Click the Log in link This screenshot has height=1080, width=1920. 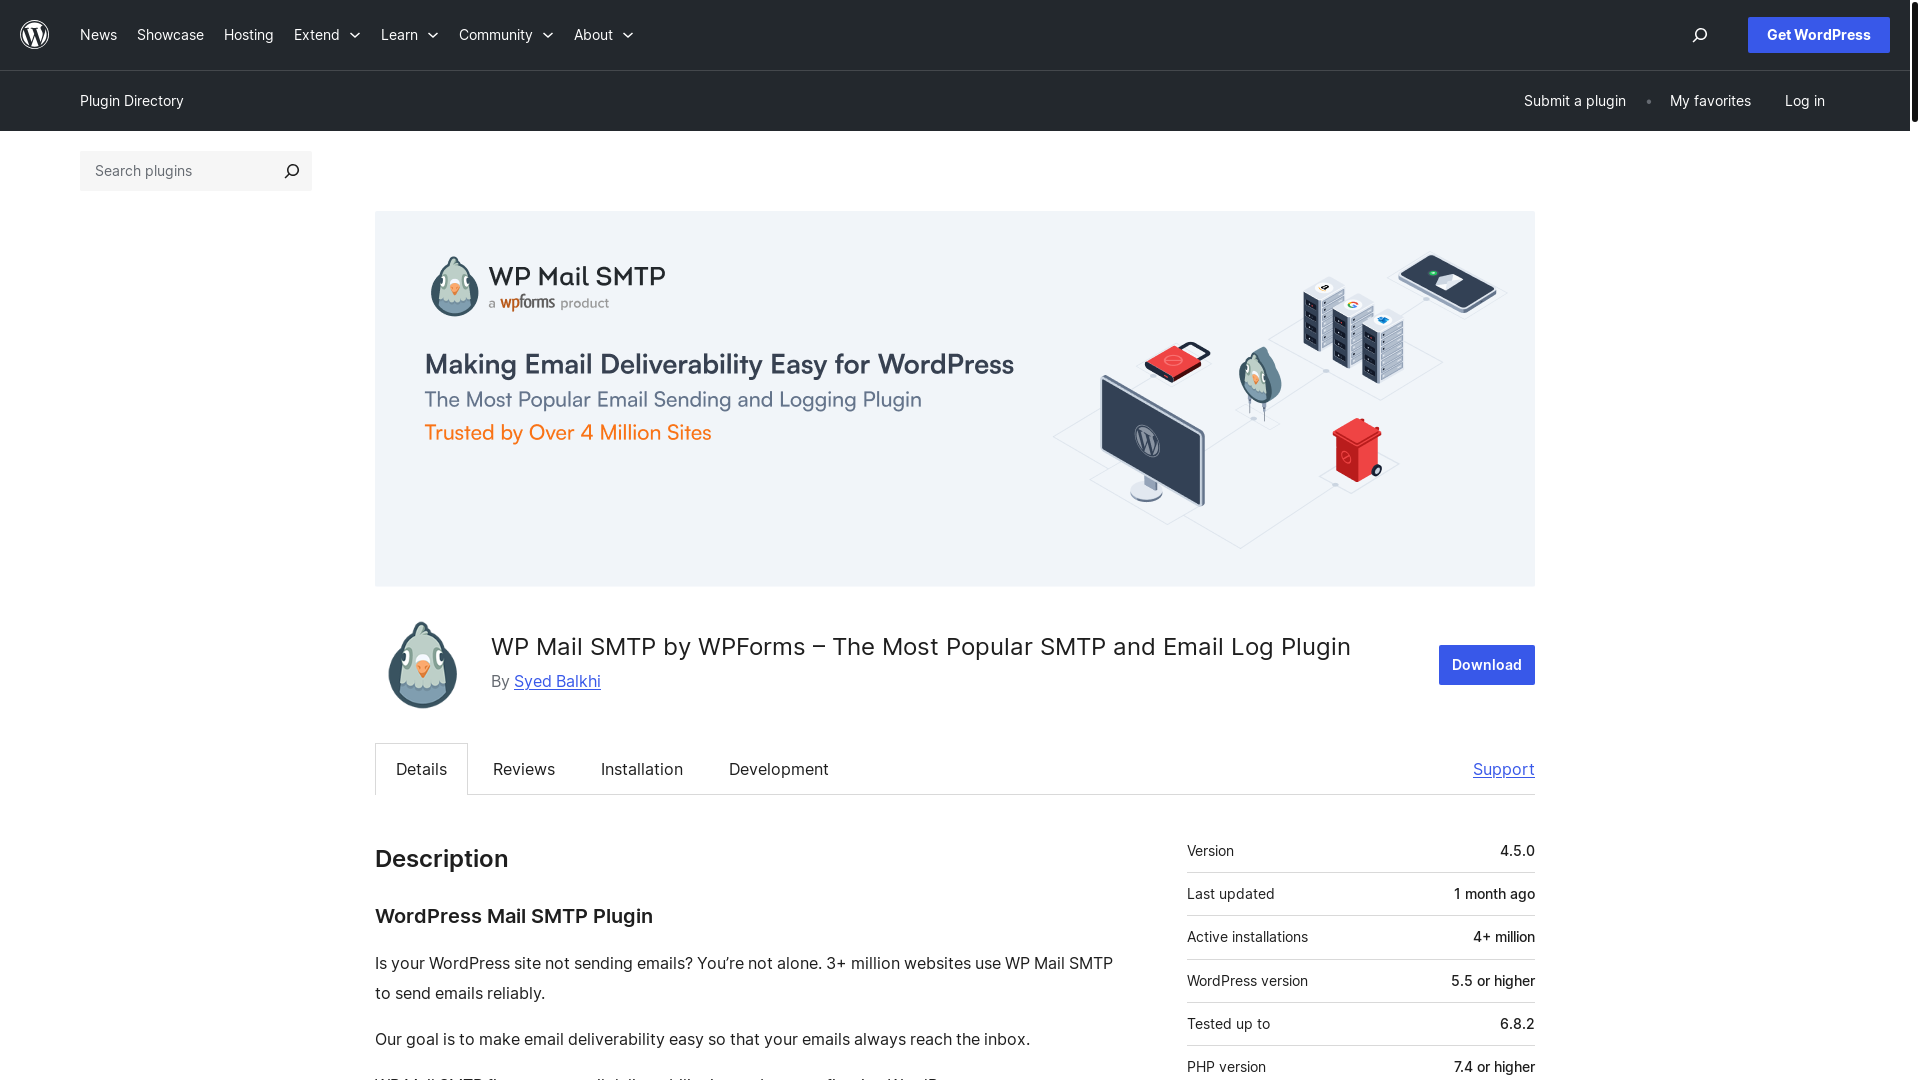click(1804, 101)
